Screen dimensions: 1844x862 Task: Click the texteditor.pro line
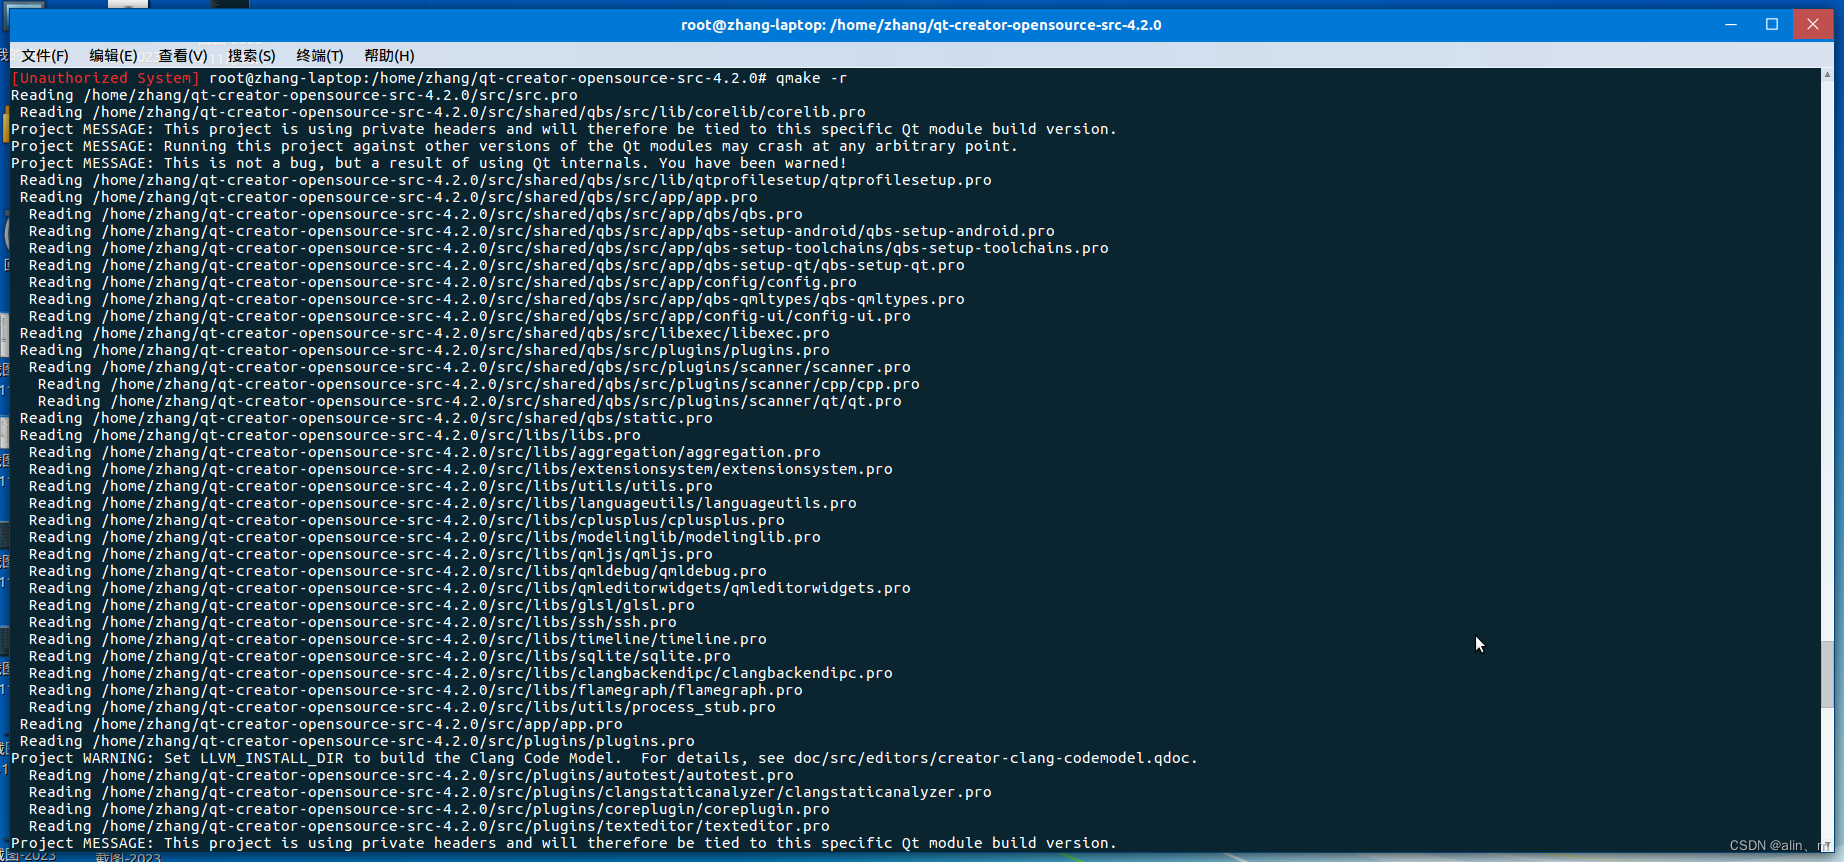point(429,826)
